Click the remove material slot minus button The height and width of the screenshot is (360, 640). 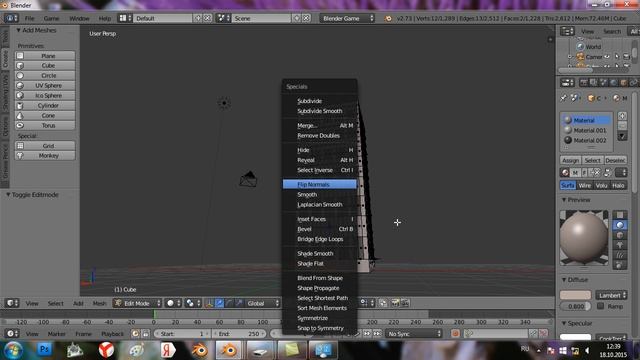point(622,125)
